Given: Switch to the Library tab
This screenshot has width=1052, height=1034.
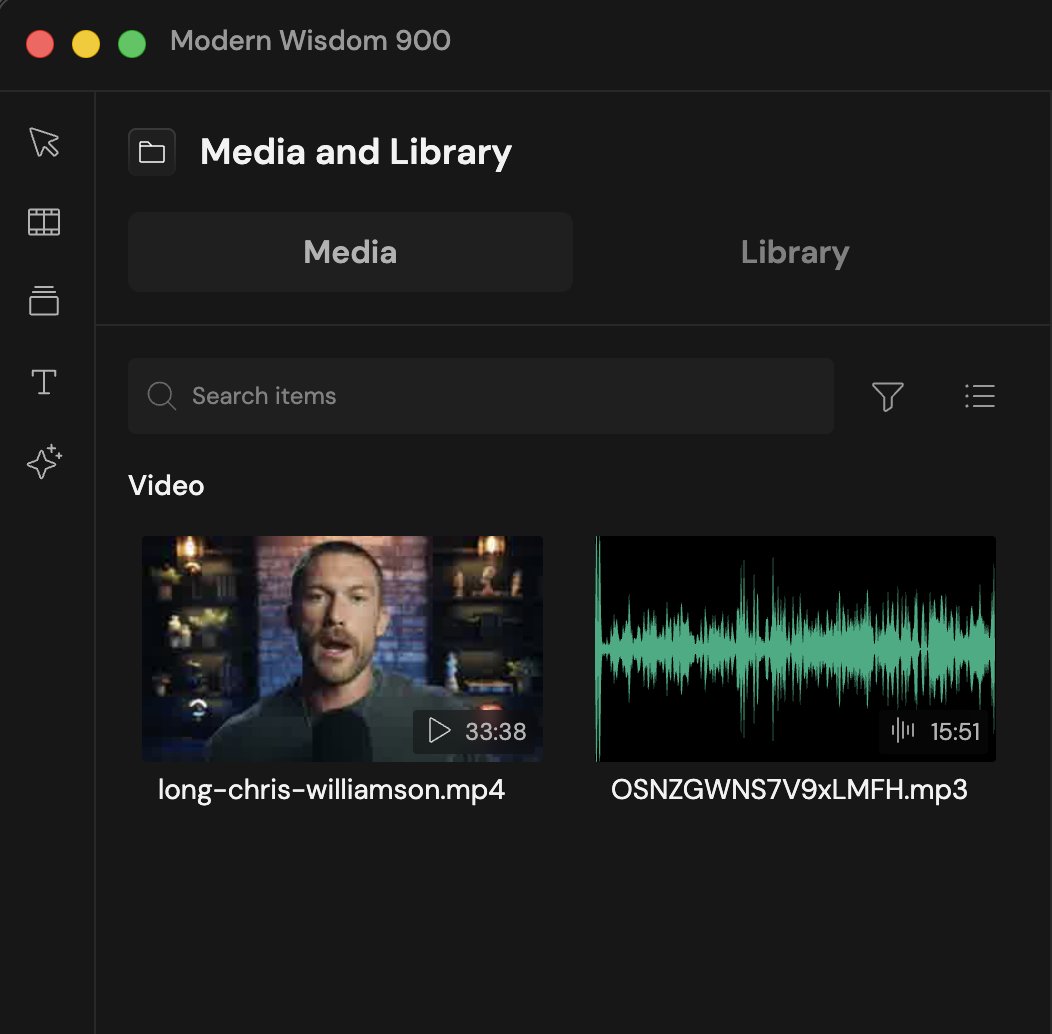Looking at the screenshot, I should tap(794, 252).
